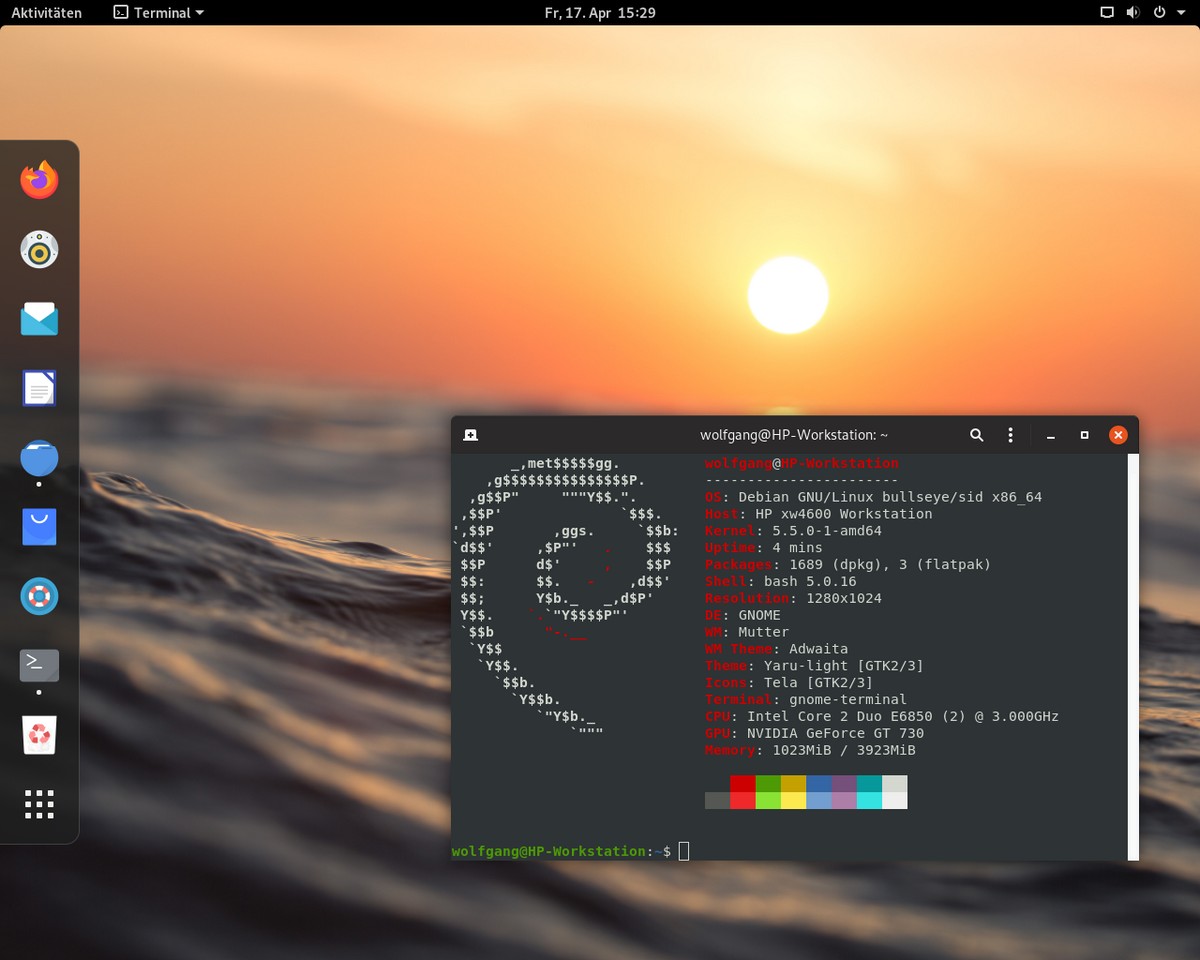Click the Terminal icon in dock
Viewport: 1200px width, 960px height.
pos(39,665)
